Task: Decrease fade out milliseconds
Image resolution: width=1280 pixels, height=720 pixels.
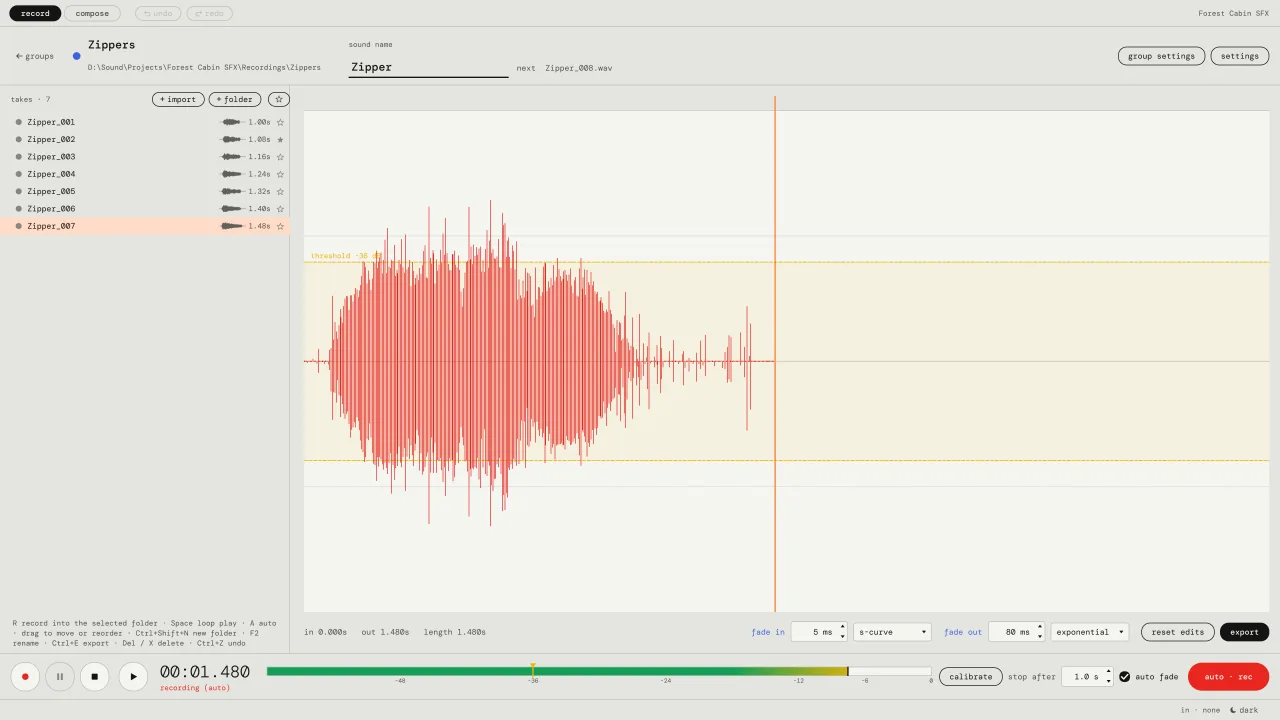Action: click(1040, 637)
